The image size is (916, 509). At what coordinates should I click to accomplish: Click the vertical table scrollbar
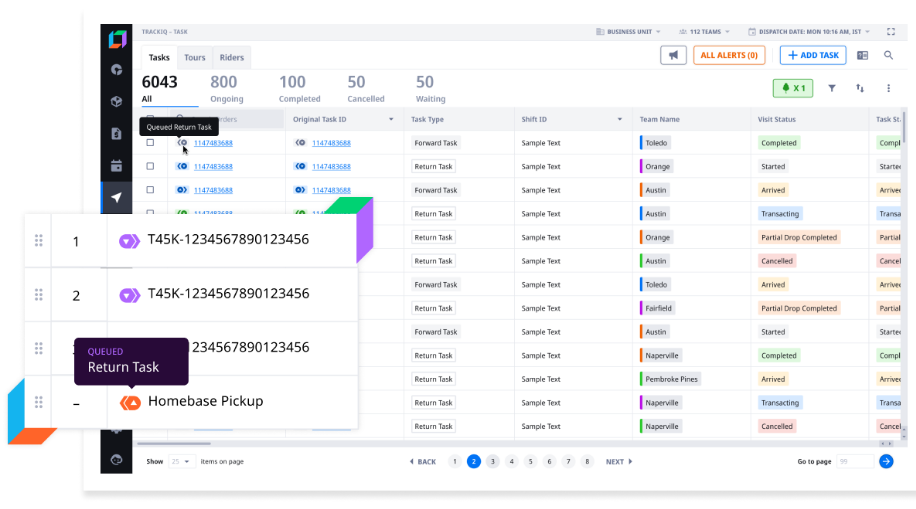click(904, 127)
